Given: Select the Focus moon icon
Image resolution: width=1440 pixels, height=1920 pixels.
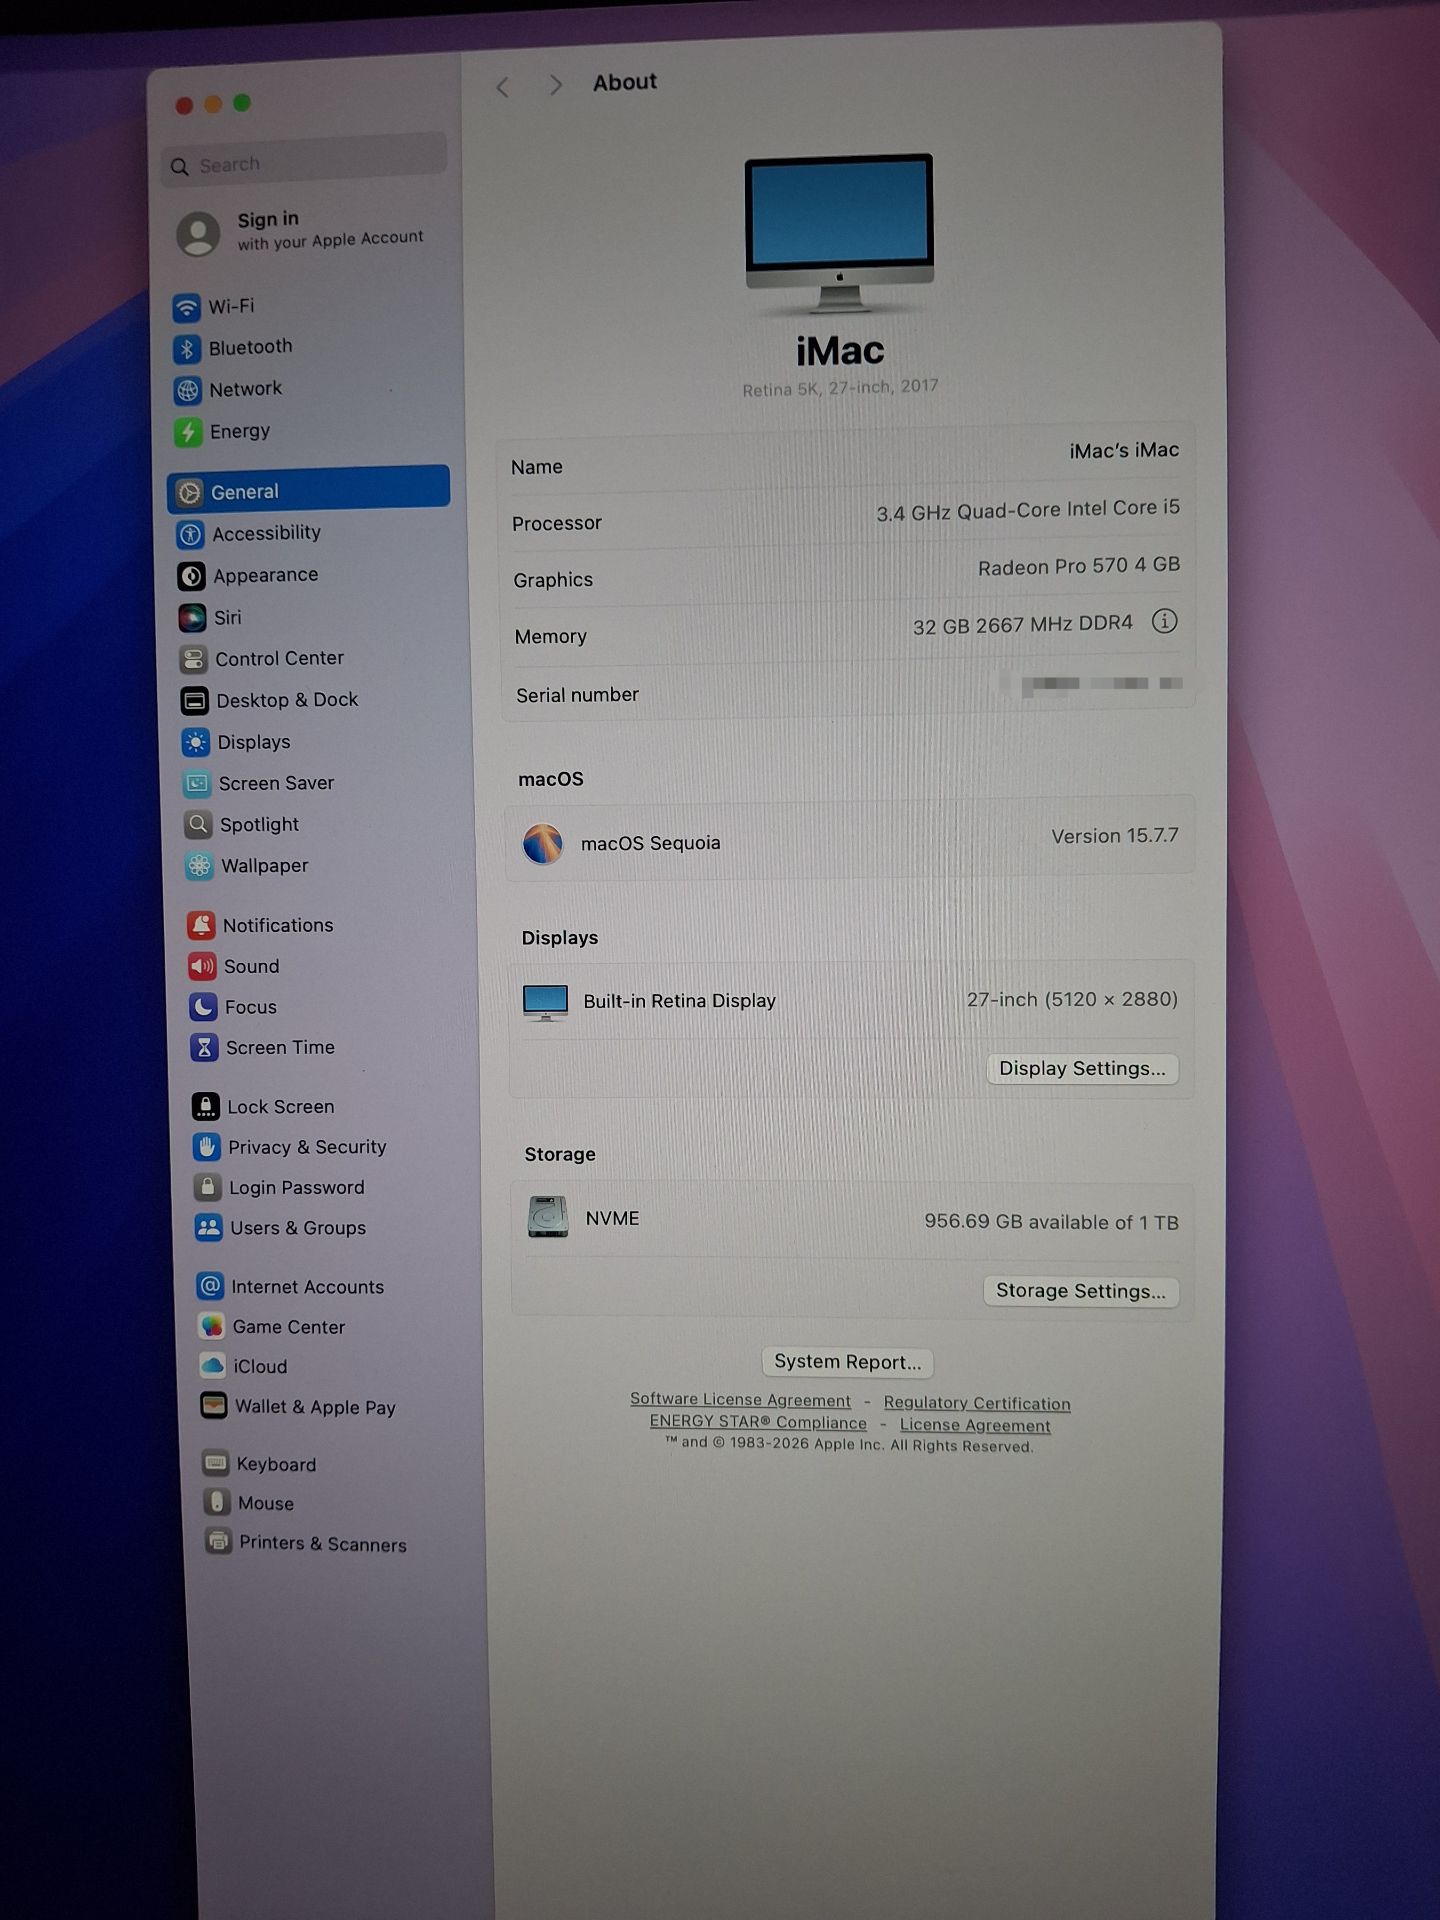Looking at the screenshot, I should pos(203,1007).
